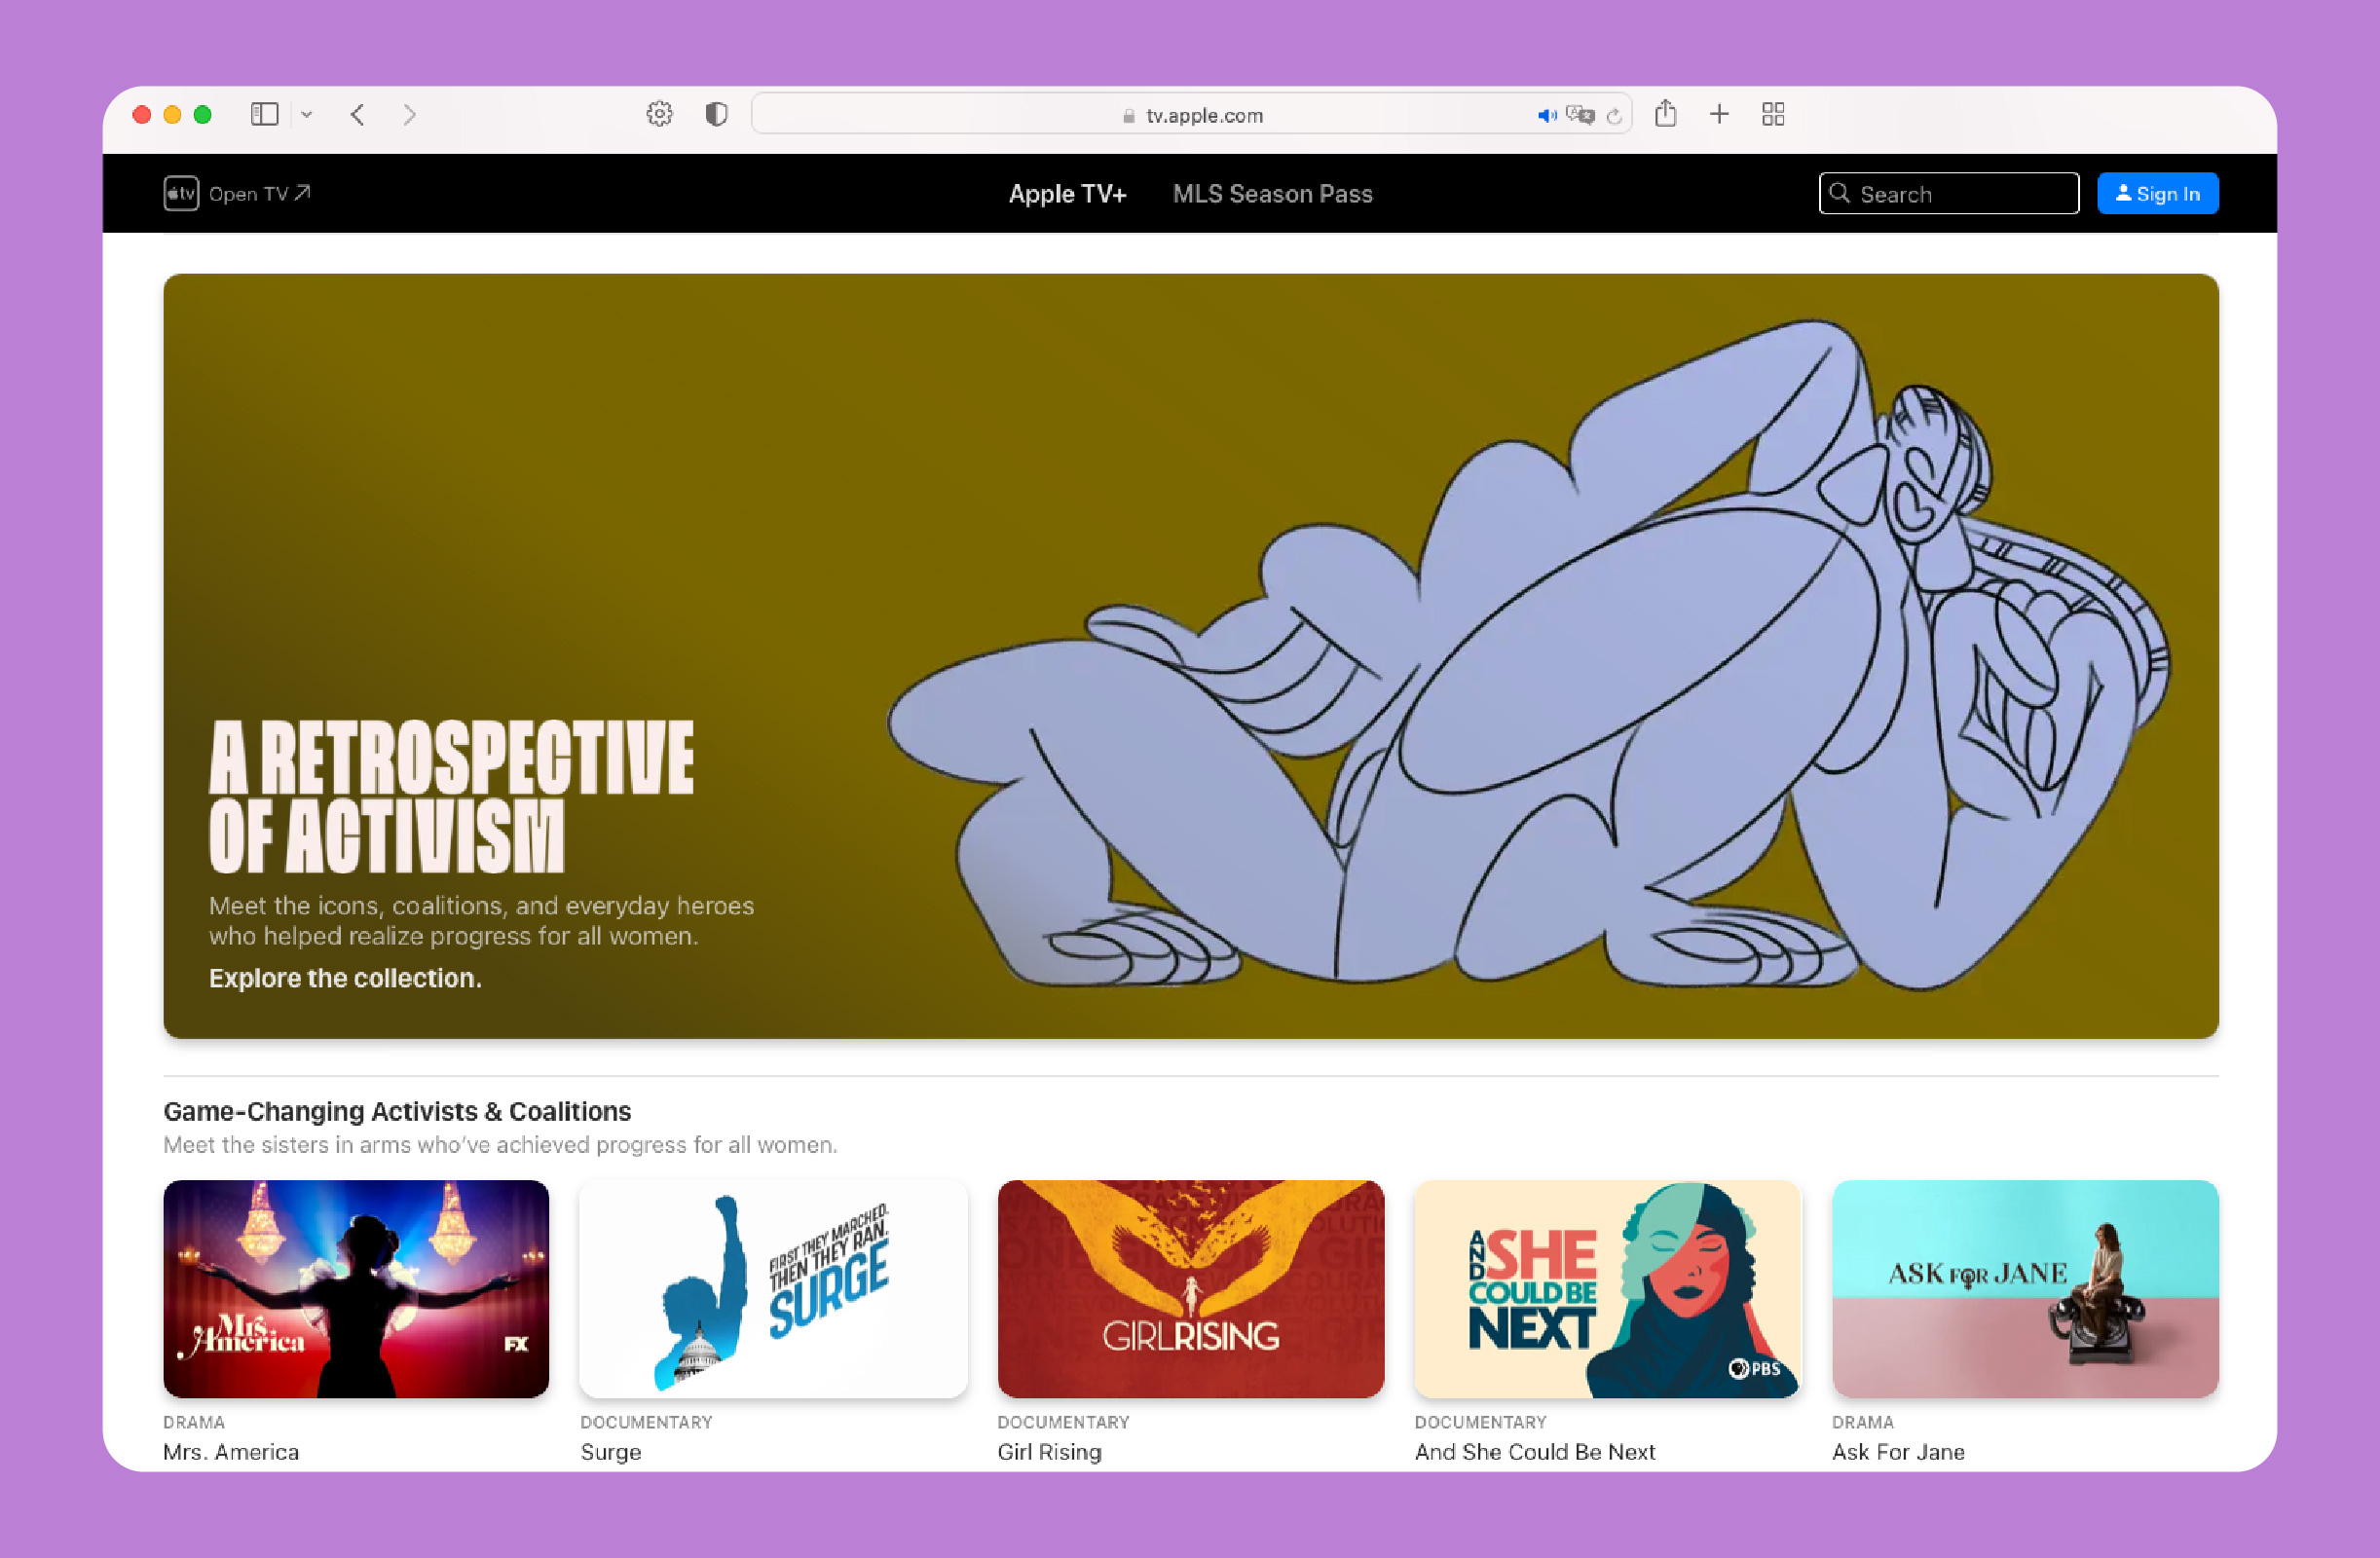Go forward with the forward arrow
Image resolution: width=2380 pixels, height=1558 pixels.
[x=409, y=115]
